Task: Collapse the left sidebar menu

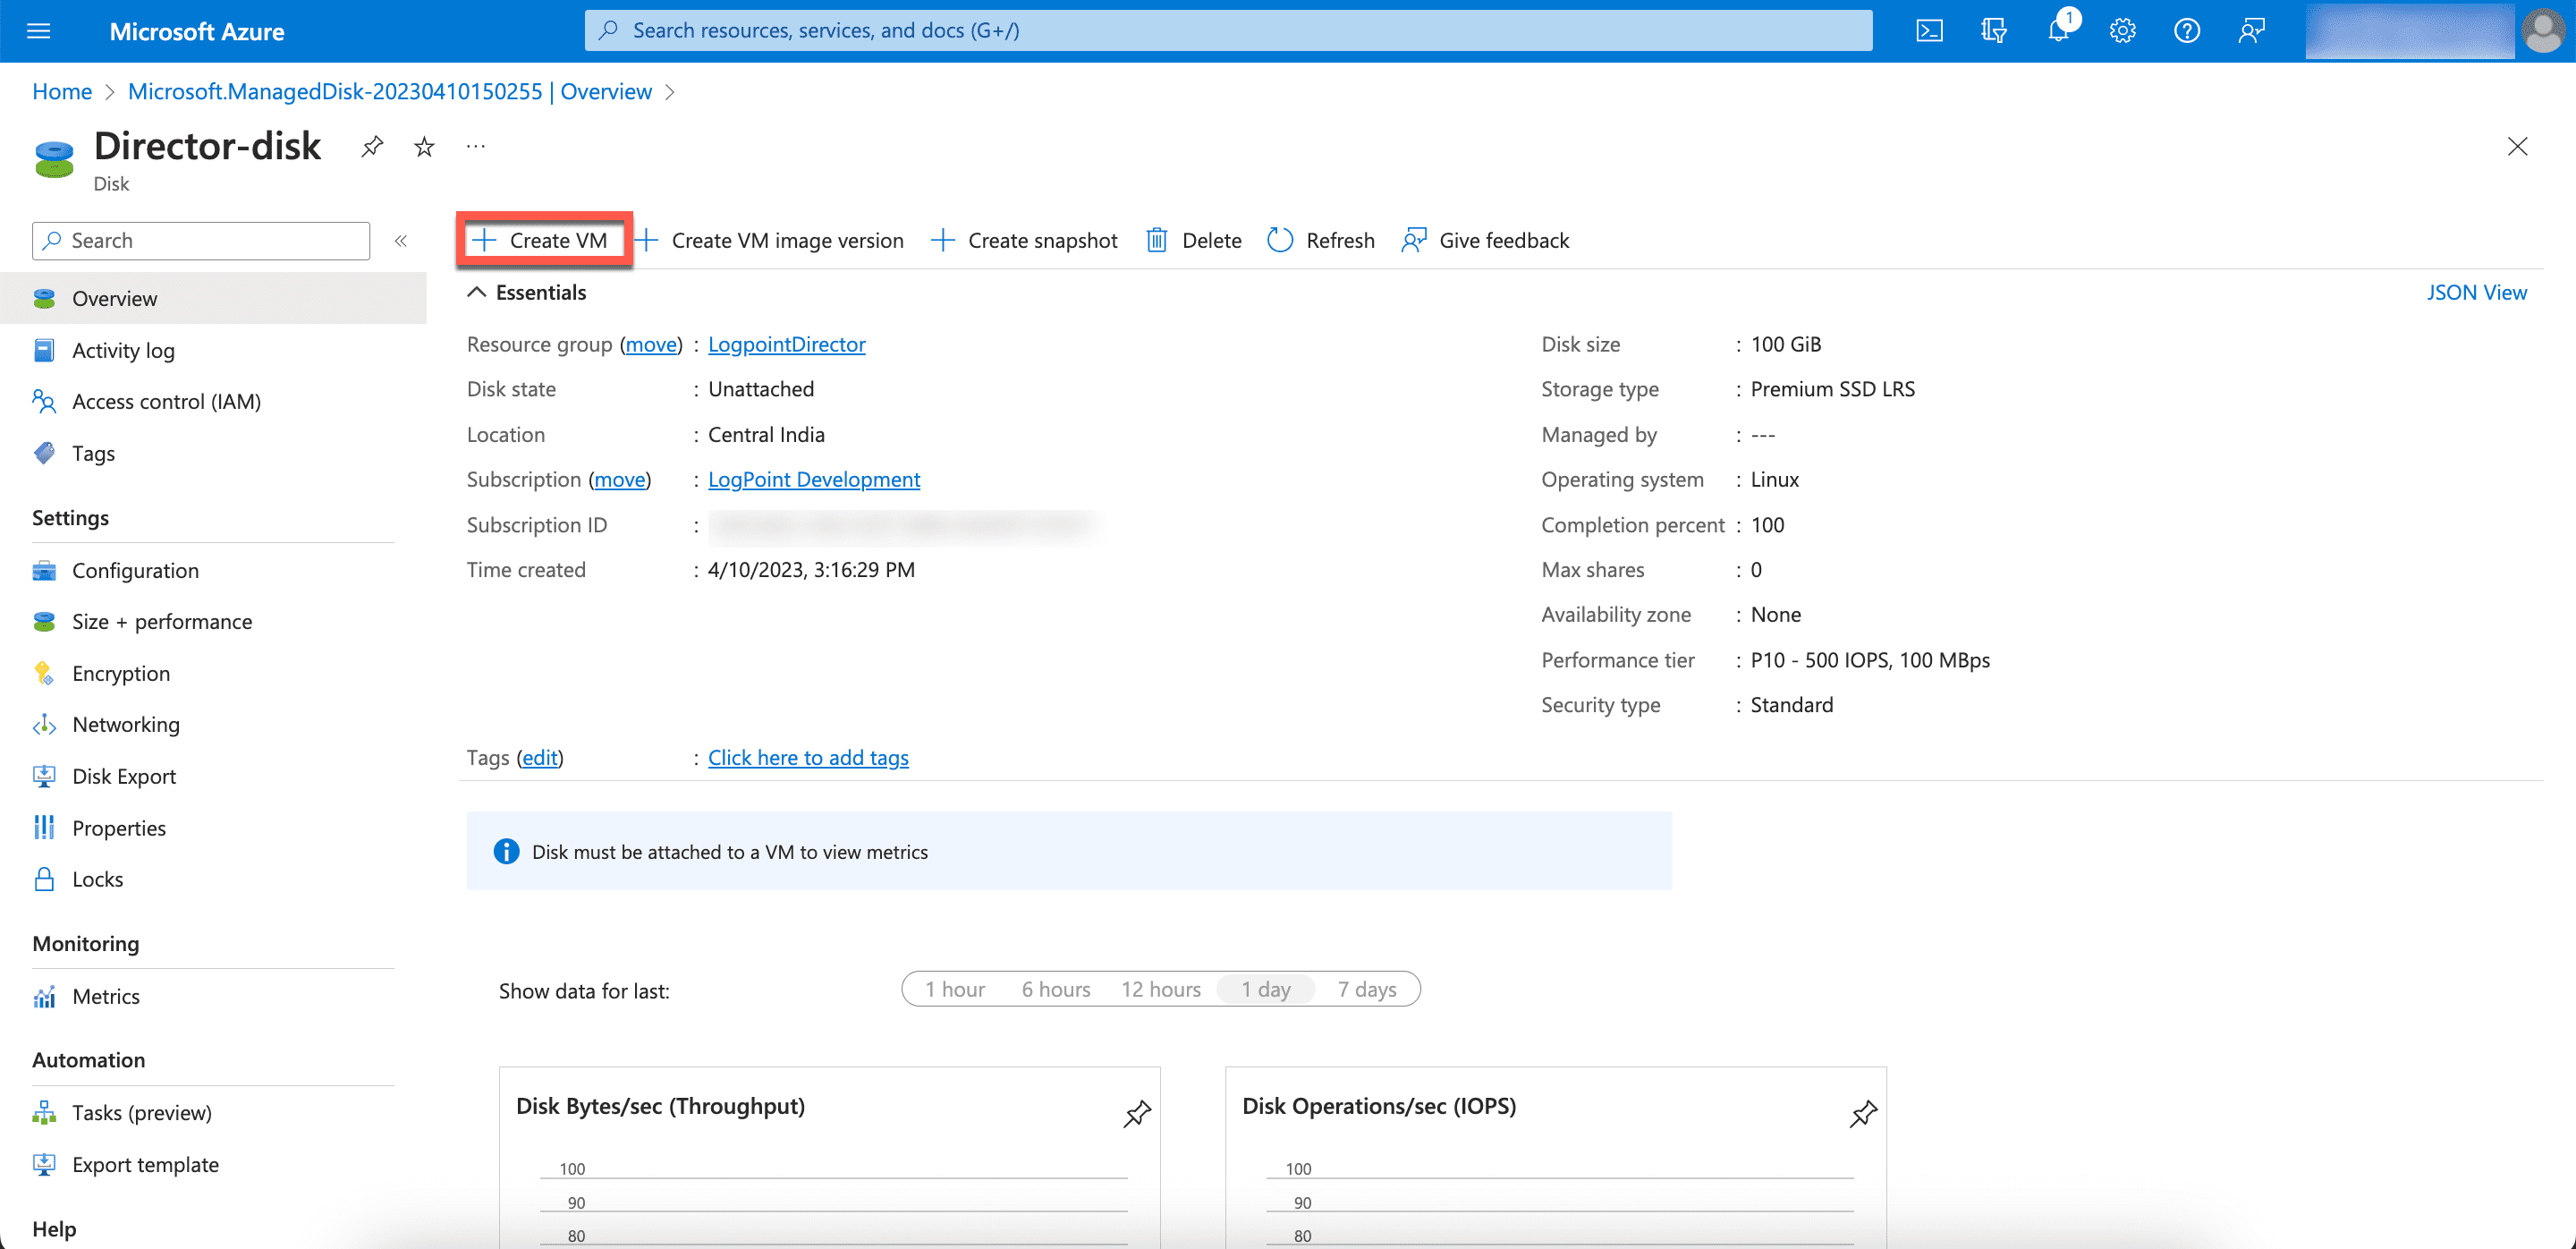Action: (x=401, y=240)
